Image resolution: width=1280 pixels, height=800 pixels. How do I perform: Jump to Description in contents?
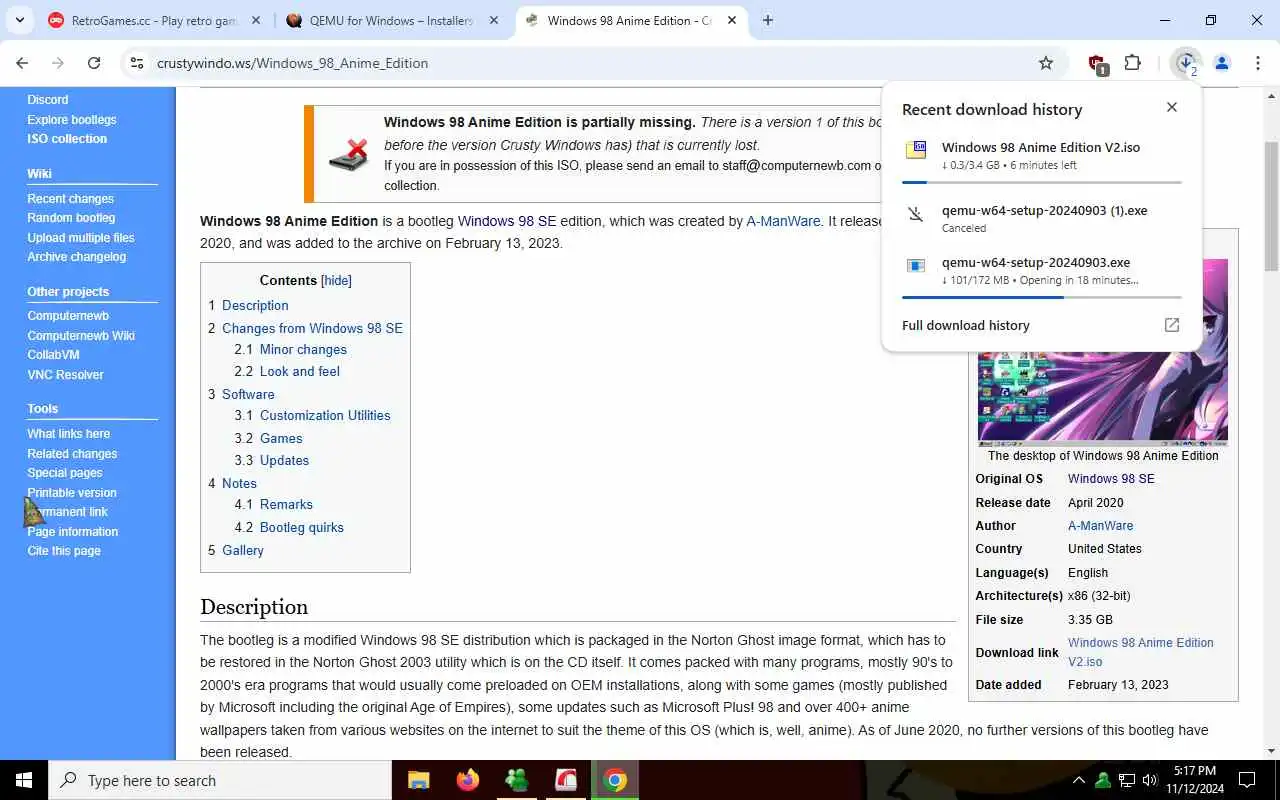pyautogui.click(x=255, y=305)
